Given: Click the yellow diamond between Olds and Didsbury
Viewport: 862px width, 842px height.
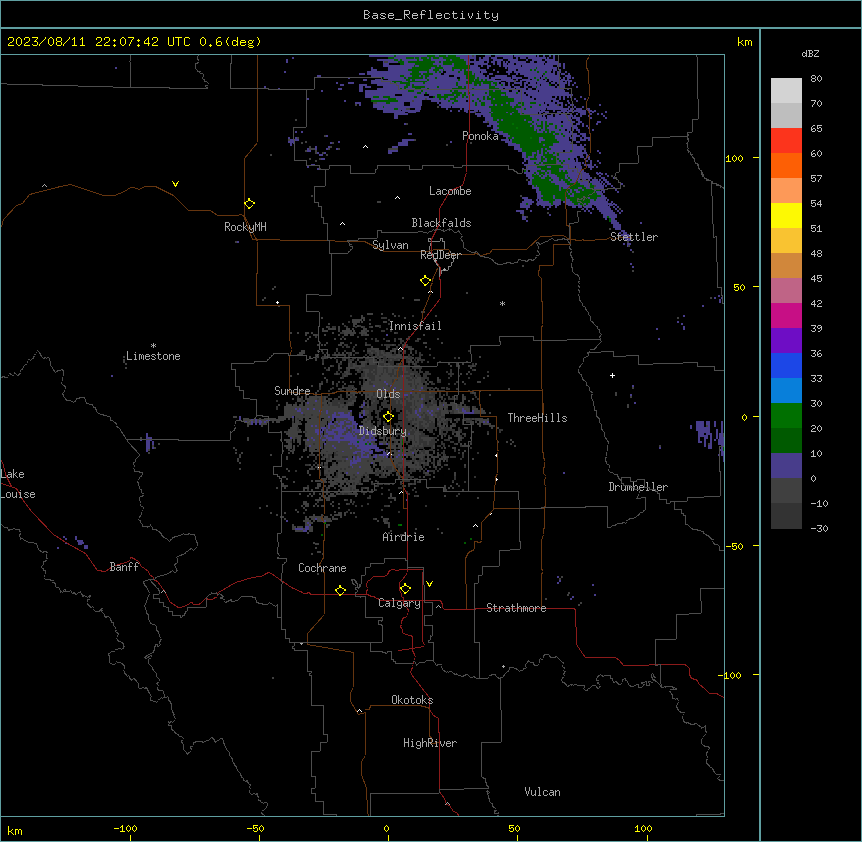Looking at the screenshot, I should coord(389,417).
